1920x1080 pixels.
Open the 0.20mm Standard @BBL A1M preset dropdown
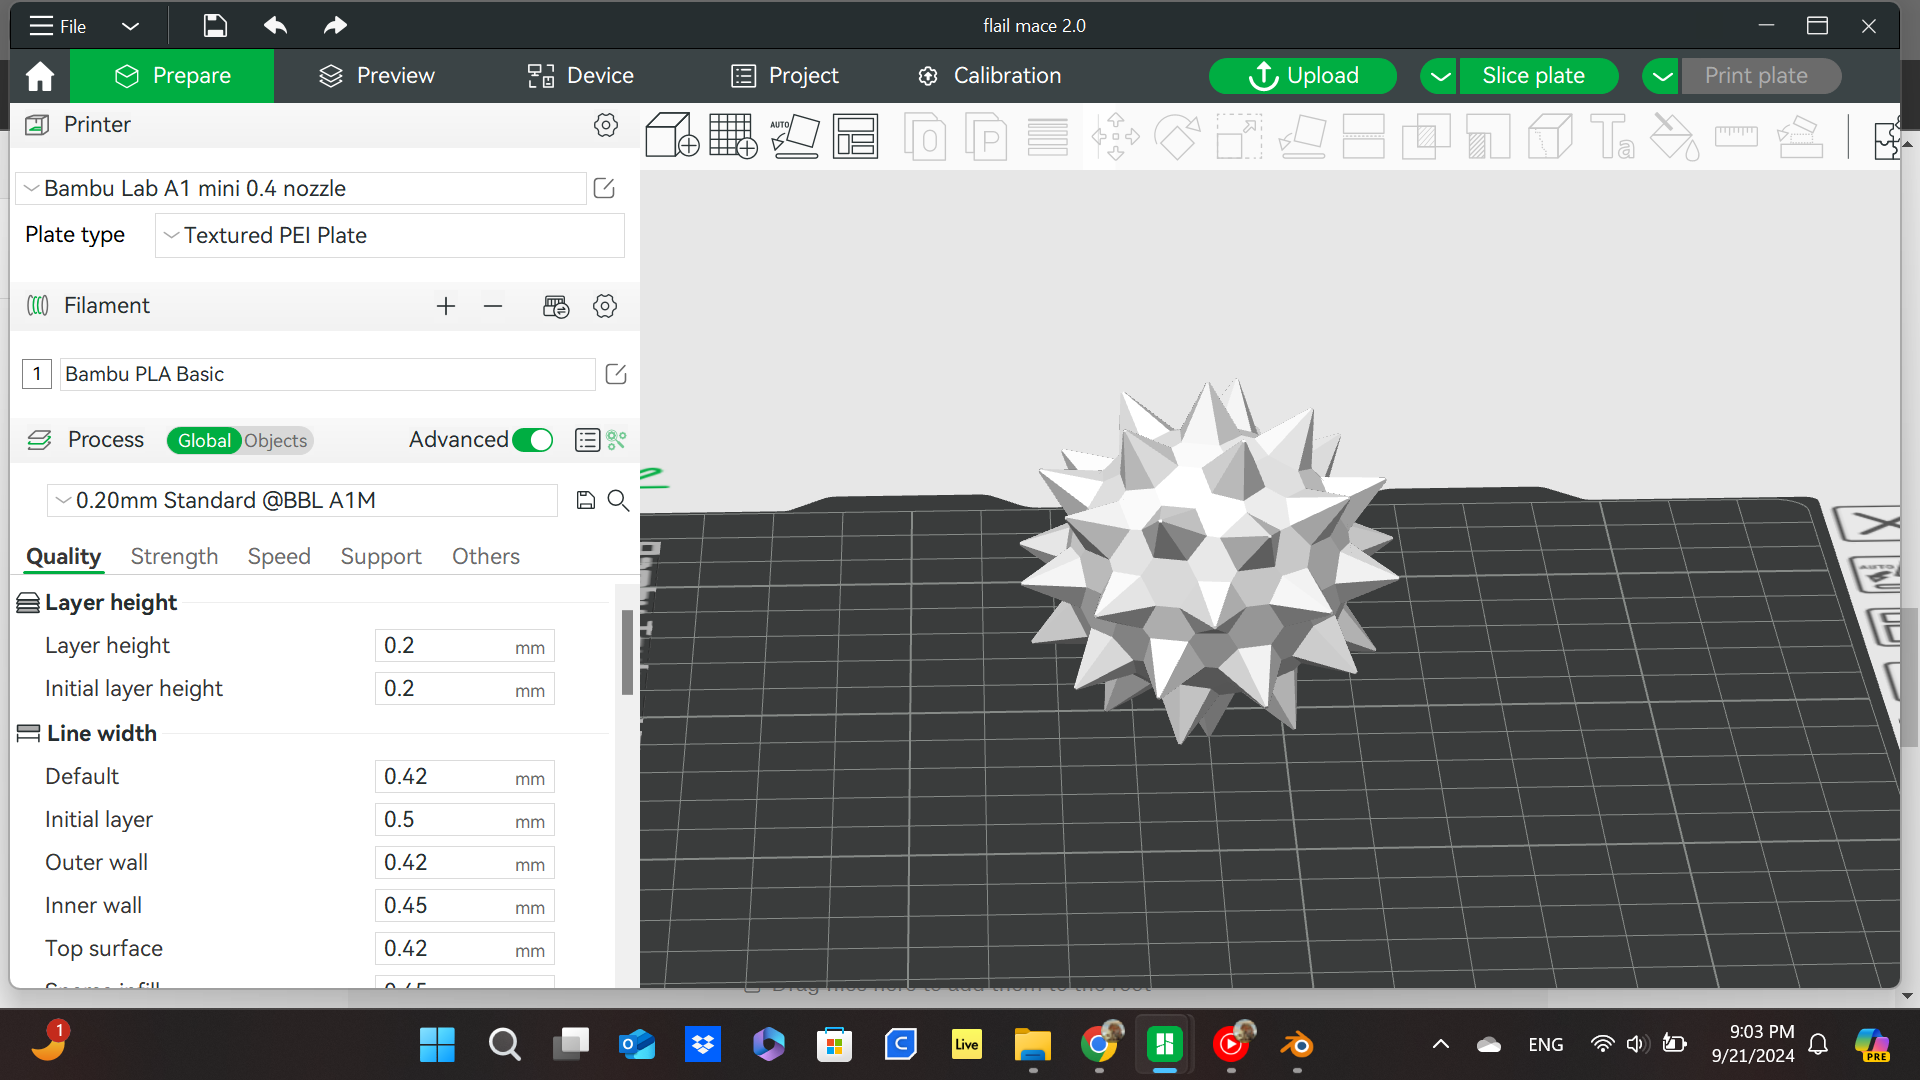[302, 501]
